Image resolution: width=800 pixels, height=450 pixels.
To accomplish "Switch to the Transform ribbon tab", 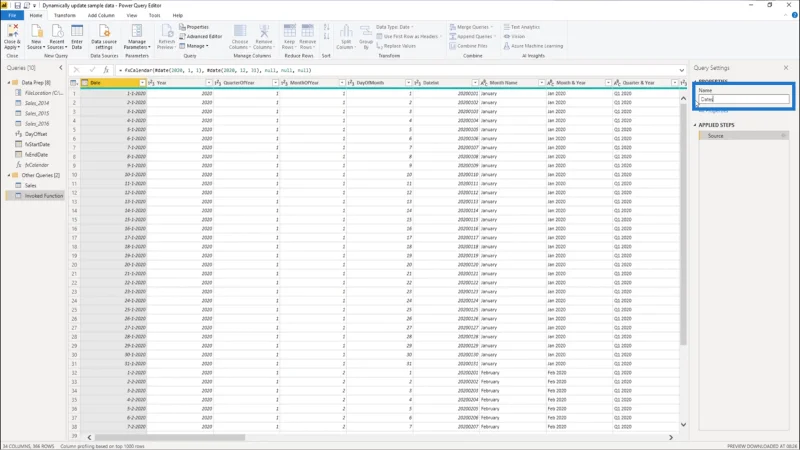I will point(65,15).
